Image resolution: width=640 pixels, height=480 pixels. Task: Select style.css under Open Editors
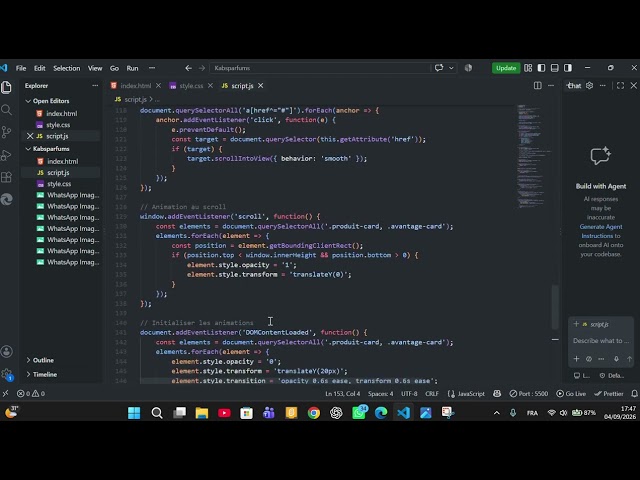click(x=58, y=125)
